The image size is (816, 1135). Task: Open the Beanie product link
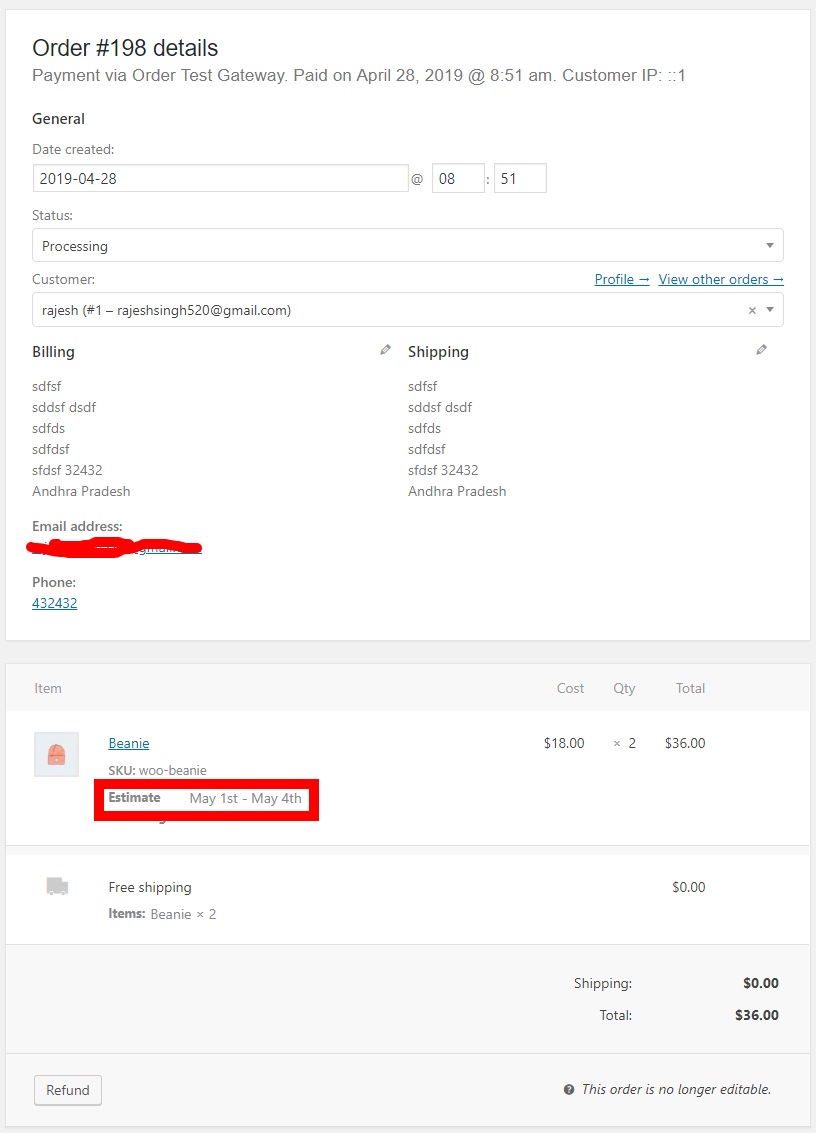tap(128, 743)
